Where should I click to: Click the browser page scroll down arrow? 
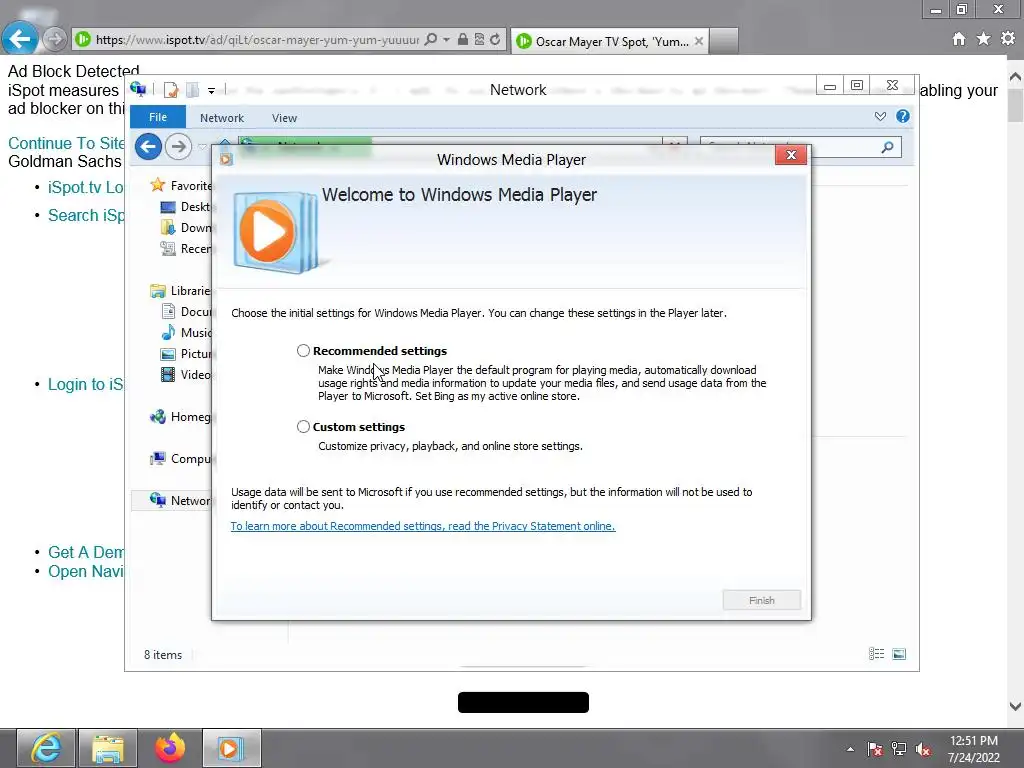[1015, 706]
